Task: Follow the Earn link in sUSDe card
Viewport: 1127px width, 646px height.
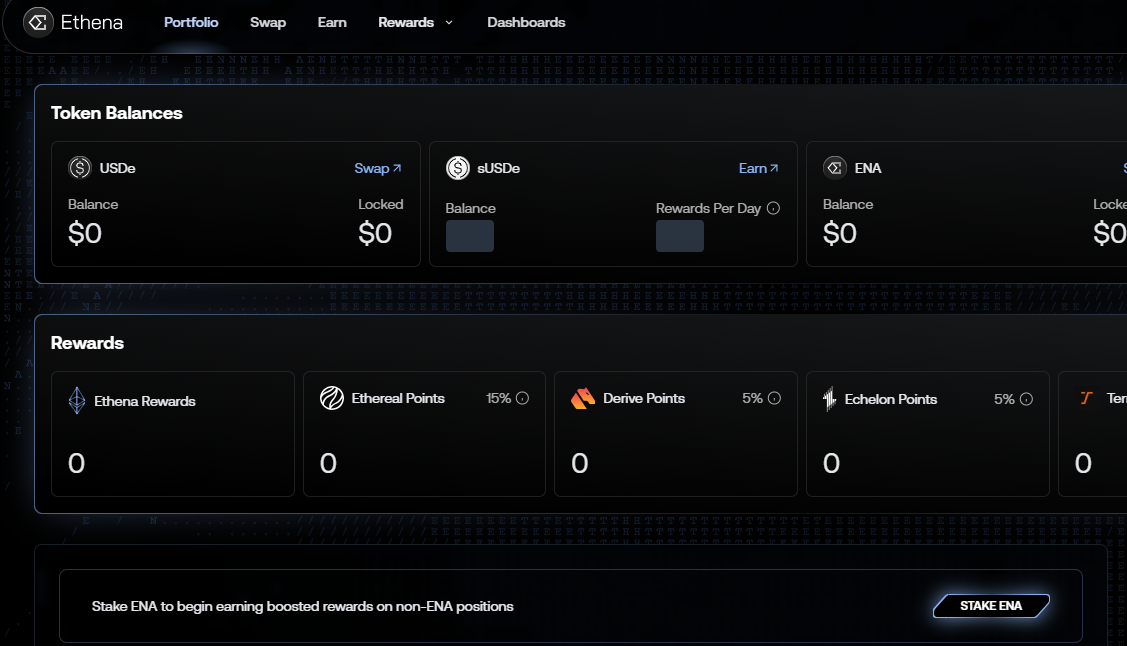Action: (x=758, y=168)
